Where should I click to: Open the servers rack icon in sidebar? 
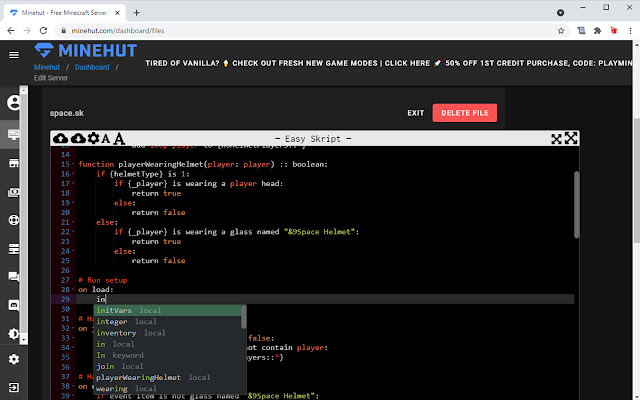click(x=14, y=249)
